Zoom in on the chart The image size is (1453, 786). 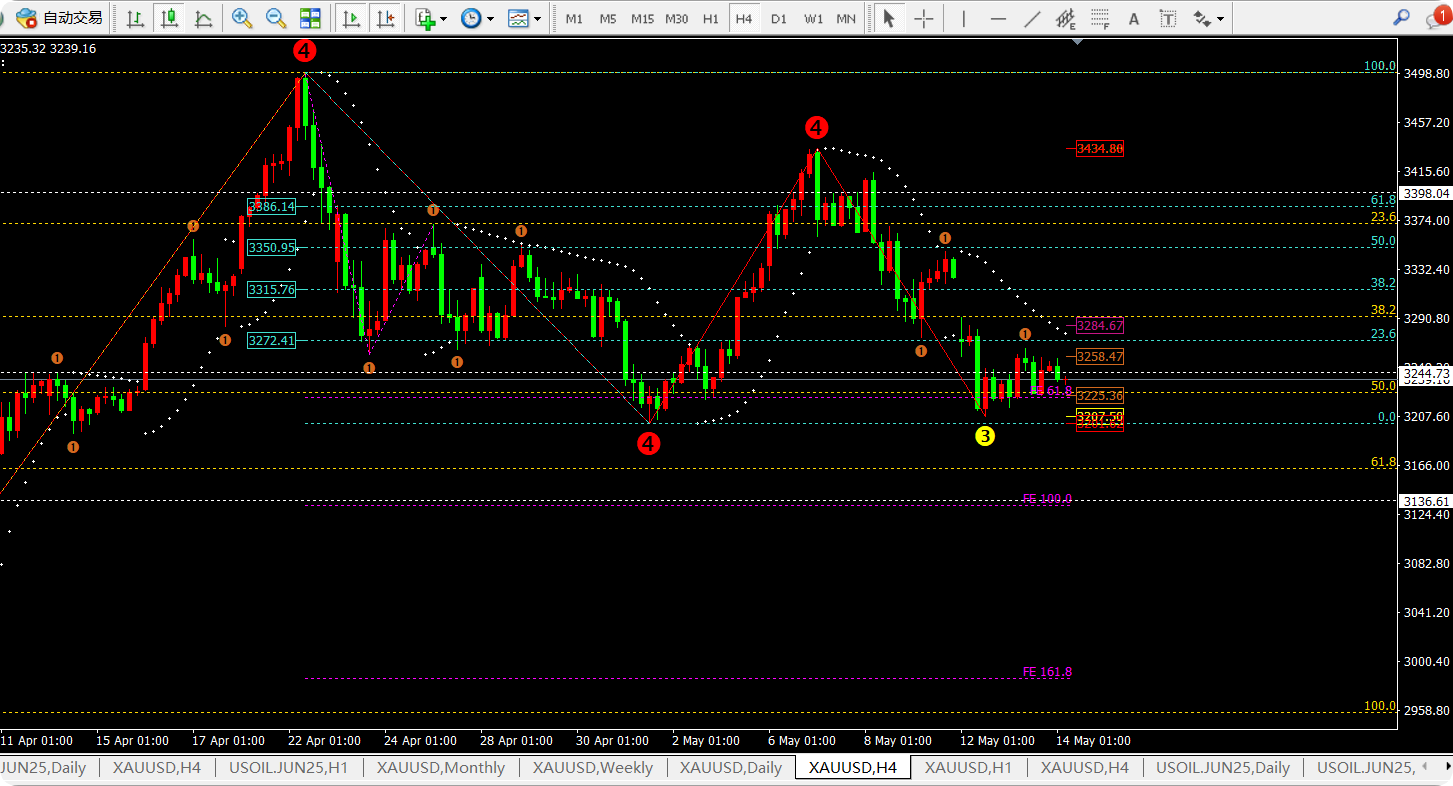tap(241, 18)
